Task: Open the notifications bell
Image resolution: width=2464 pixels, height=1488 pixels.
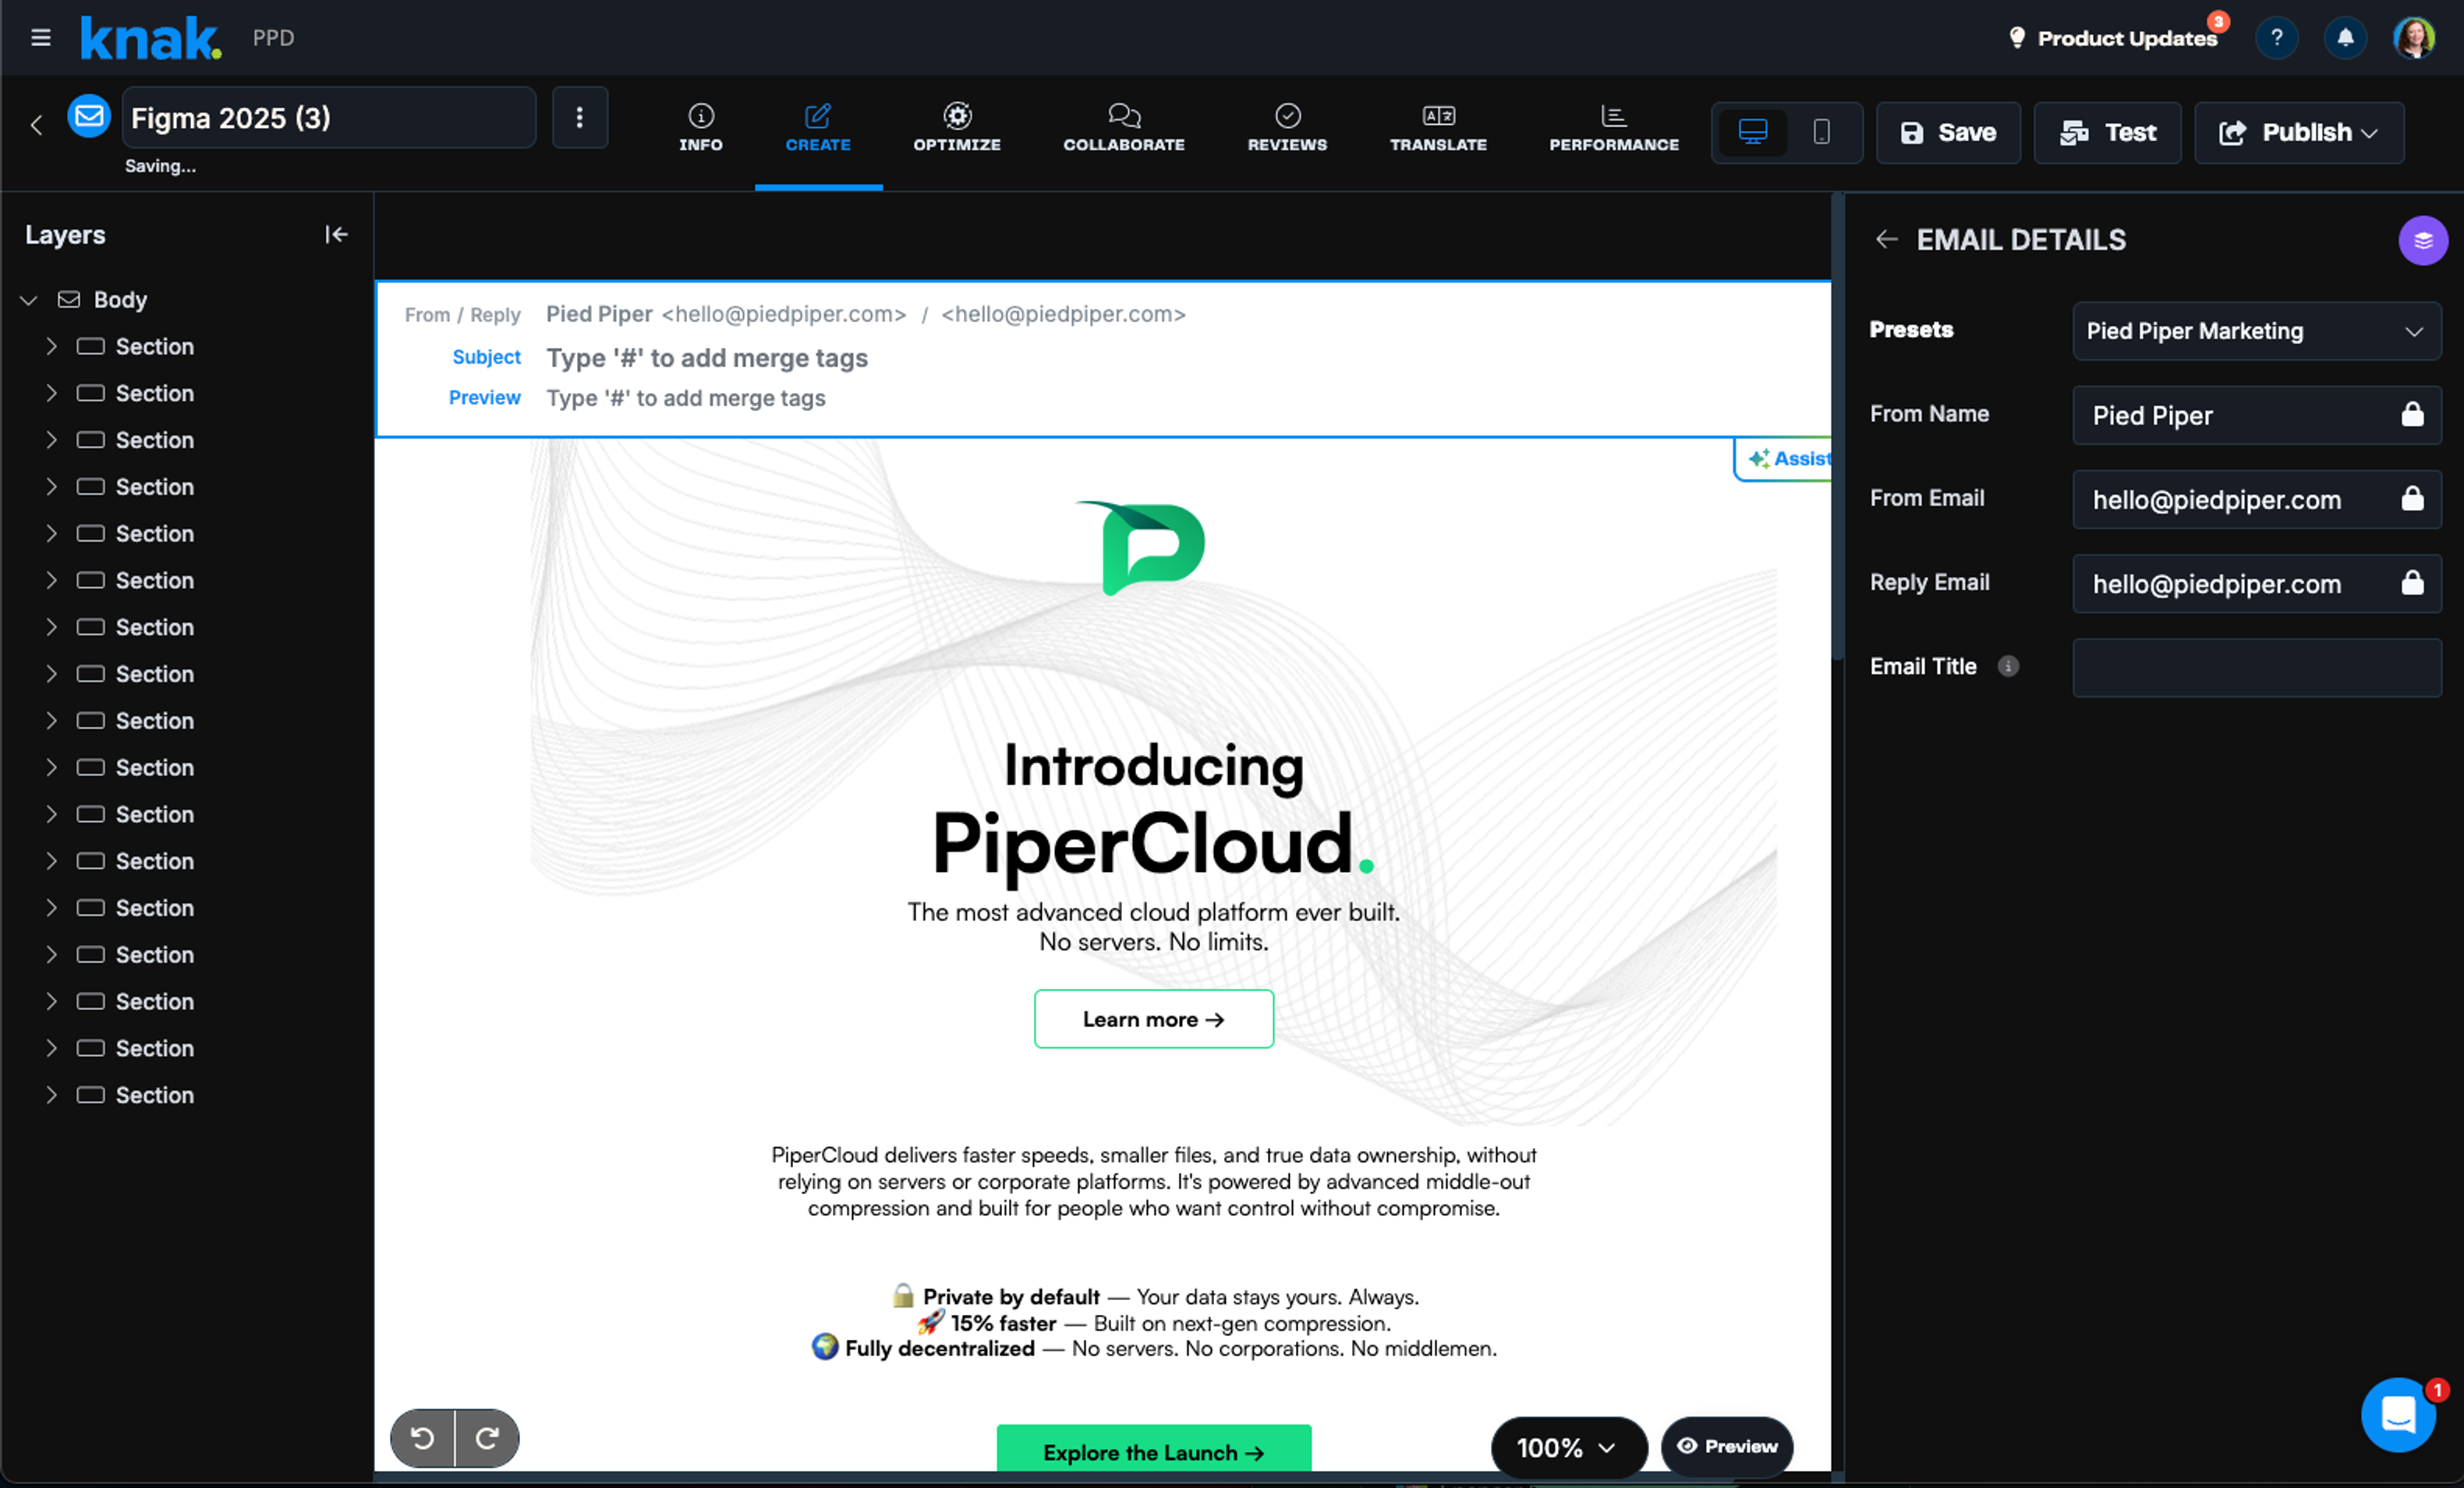Action: 2345,38
